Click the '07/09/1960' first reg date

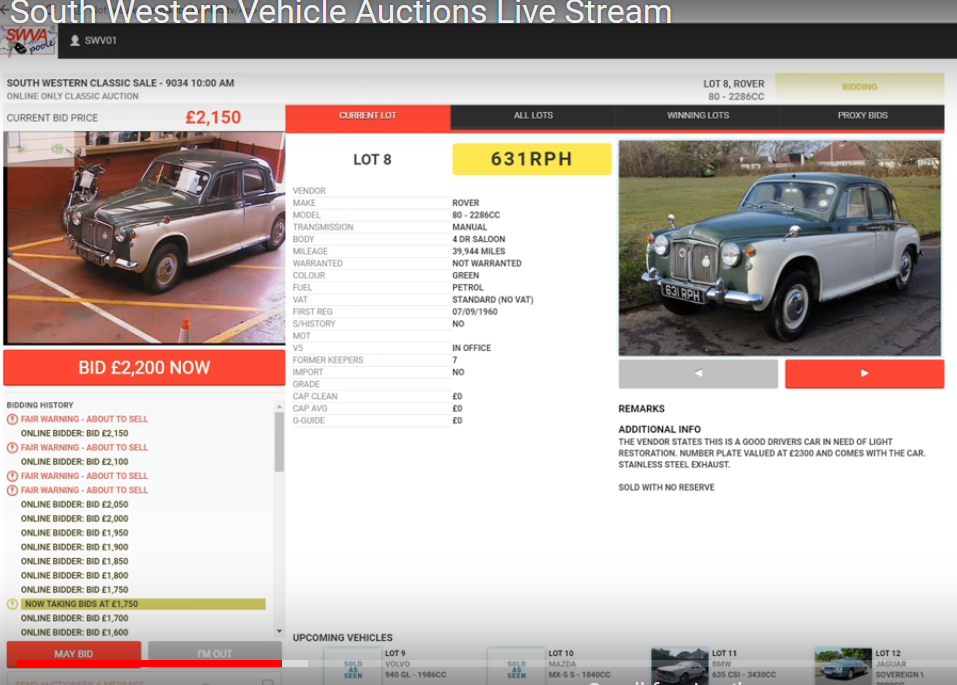[474, 312]
